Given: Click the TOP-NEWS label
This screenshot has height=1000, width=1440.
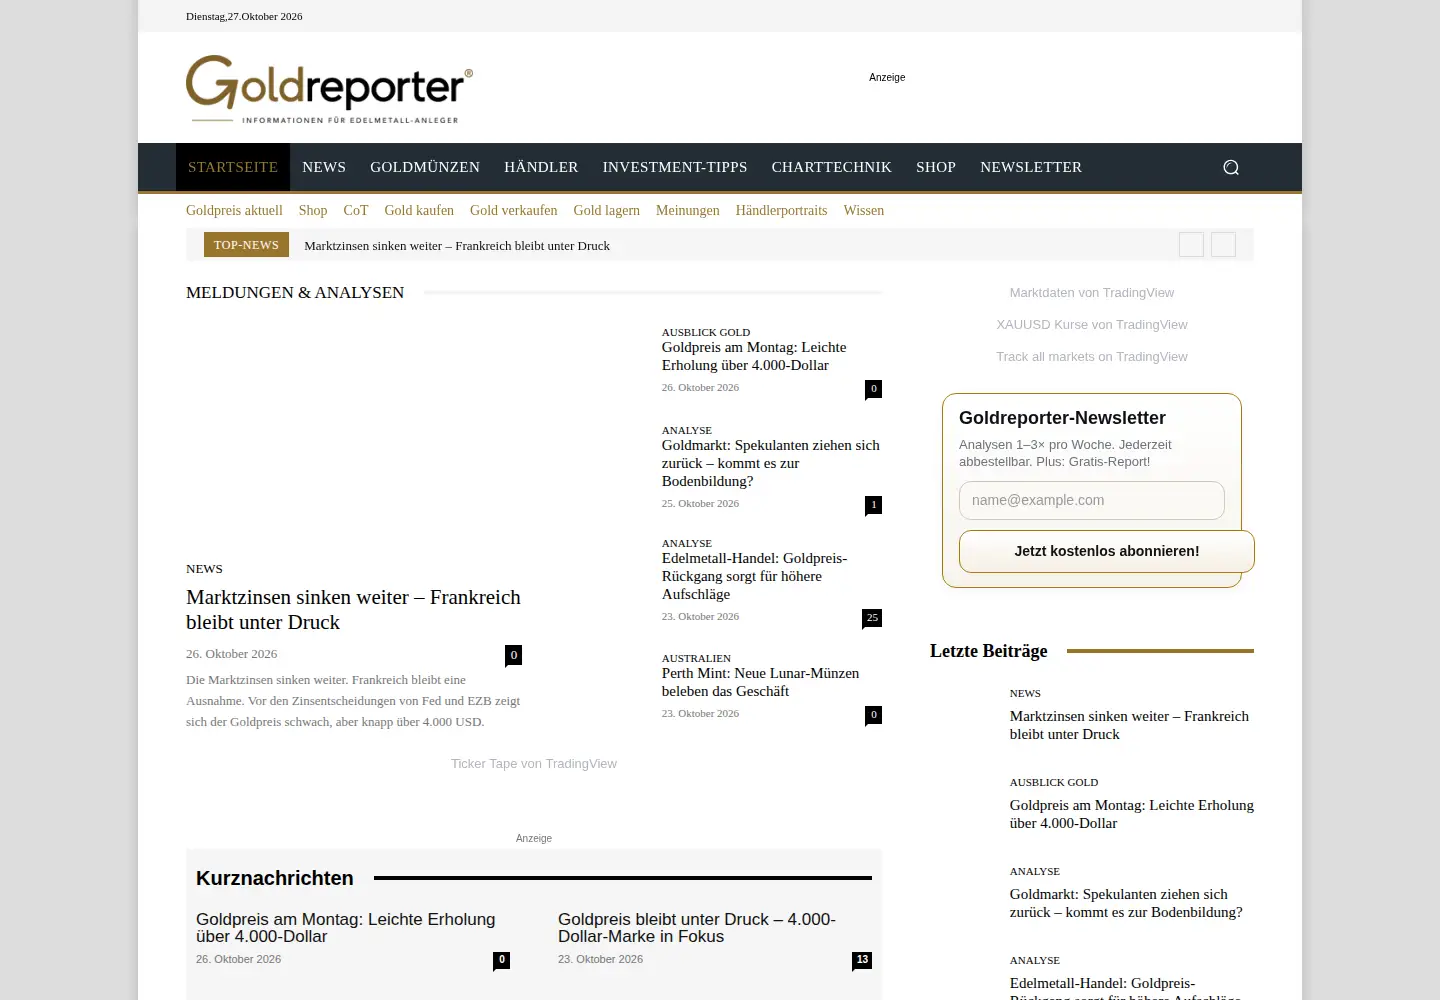Looking at the screenshot, I should tap(246, 245).
